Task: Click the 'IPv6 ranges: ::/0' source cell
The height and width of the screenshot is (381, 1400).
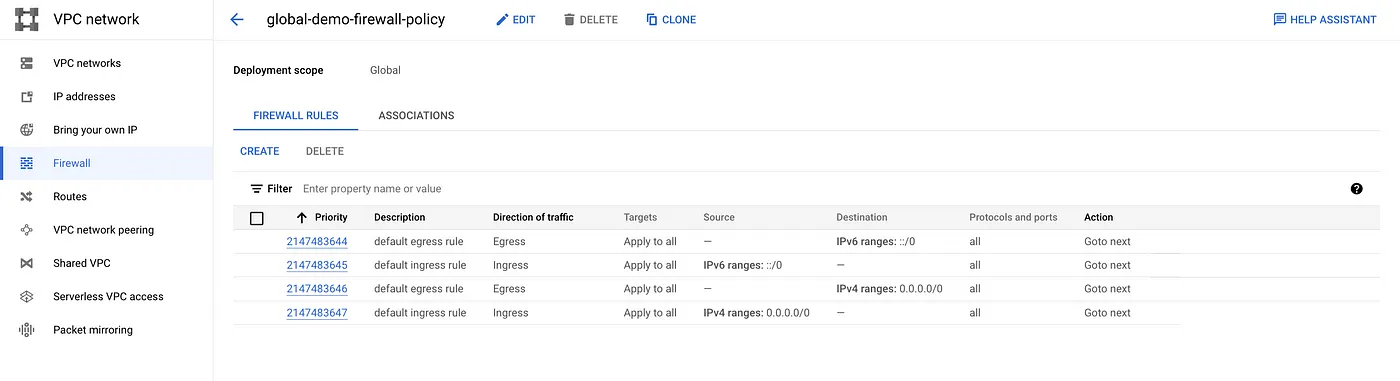Action: click(743, 266)
